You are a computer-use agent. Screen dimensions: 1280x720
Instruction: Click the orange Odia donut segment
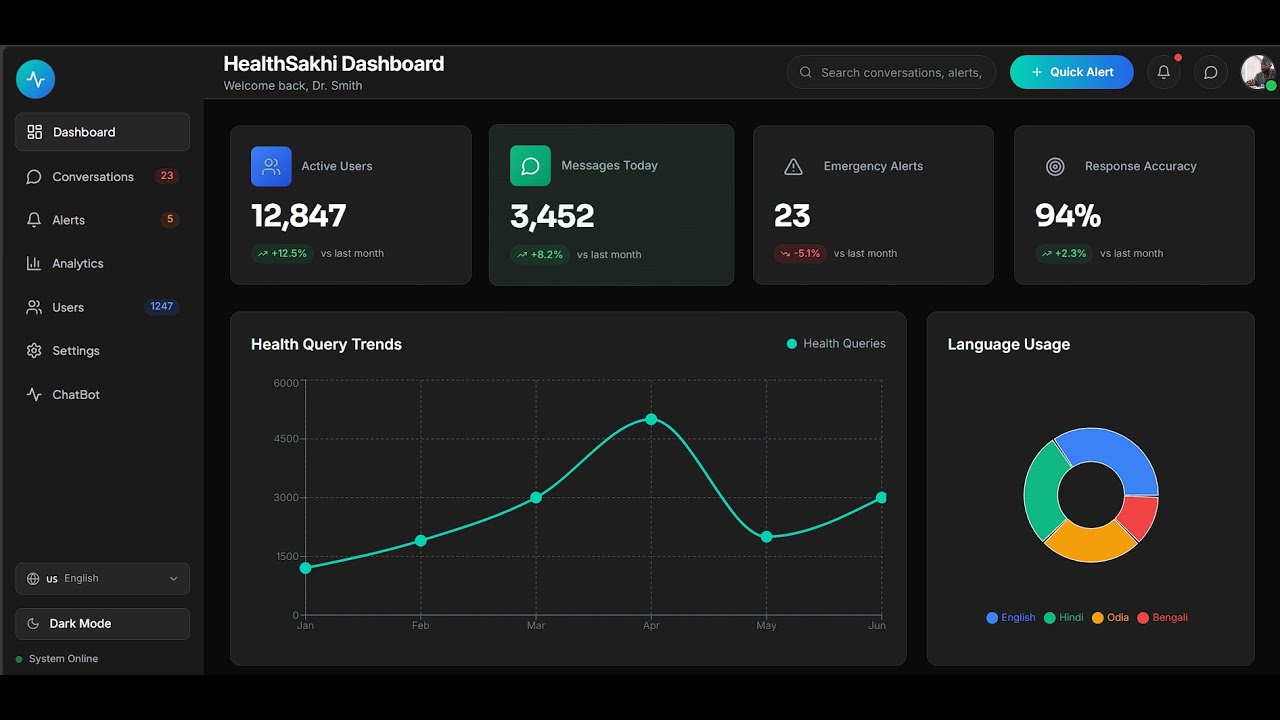click(x=1091, y=542)
